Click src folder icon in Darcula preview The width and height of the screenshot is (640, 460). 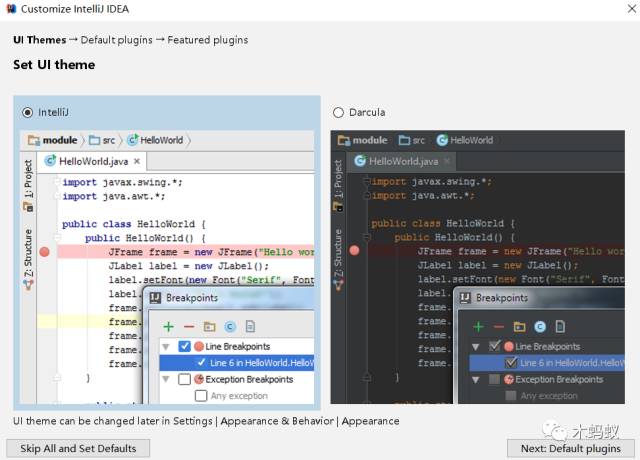404,140
